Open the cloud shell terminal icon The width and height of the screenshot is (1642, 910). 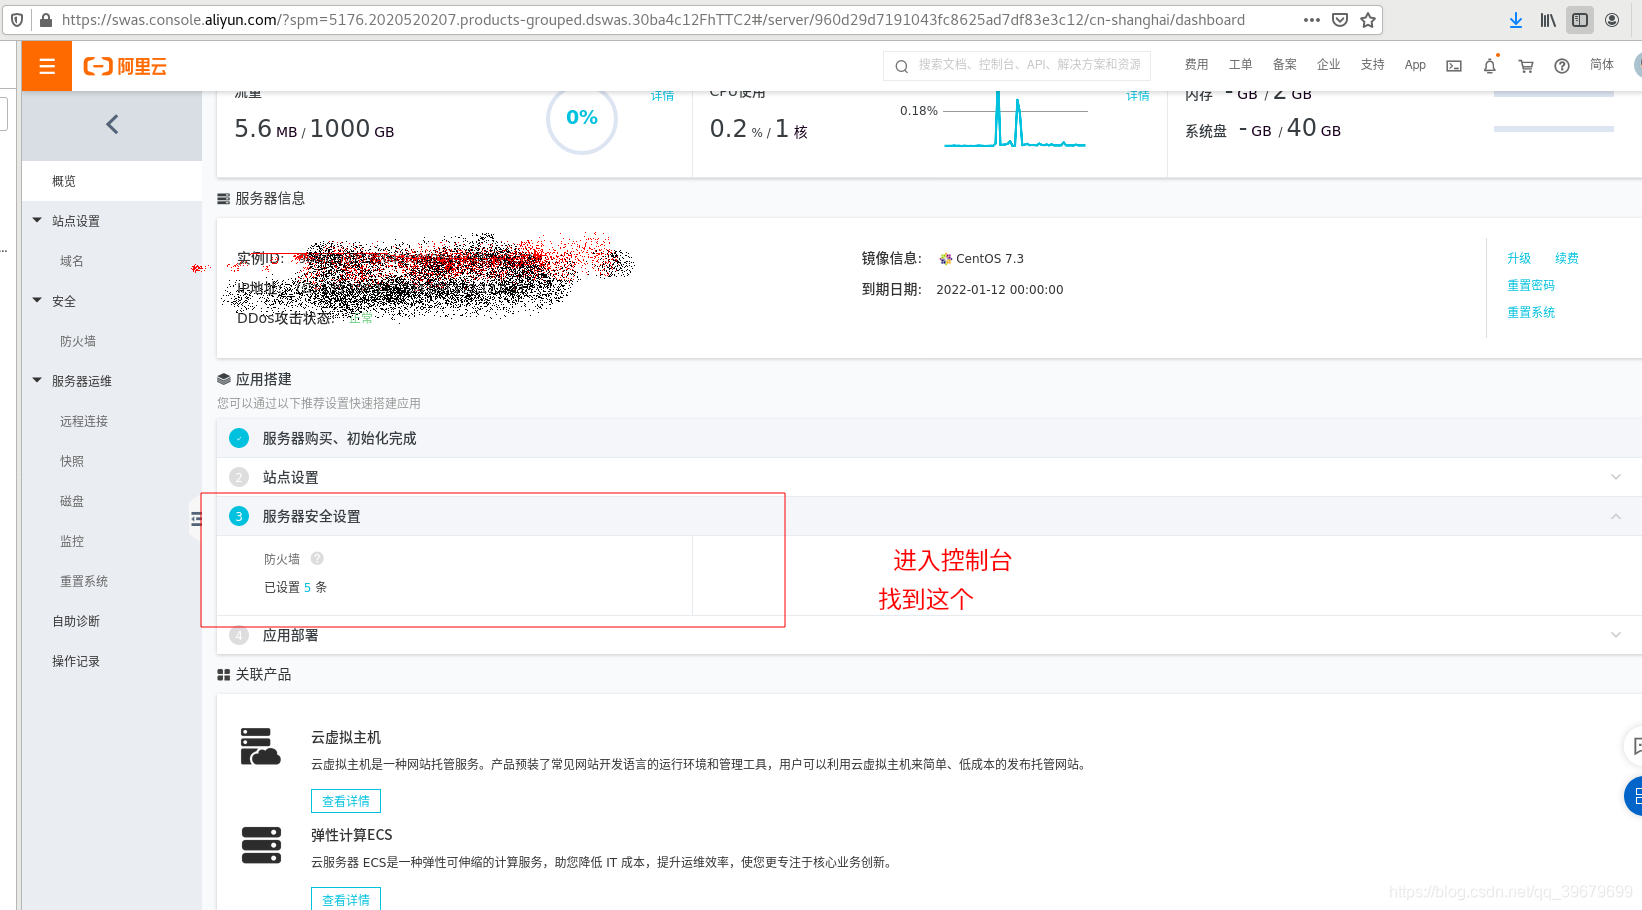(x=1454, y=66)
